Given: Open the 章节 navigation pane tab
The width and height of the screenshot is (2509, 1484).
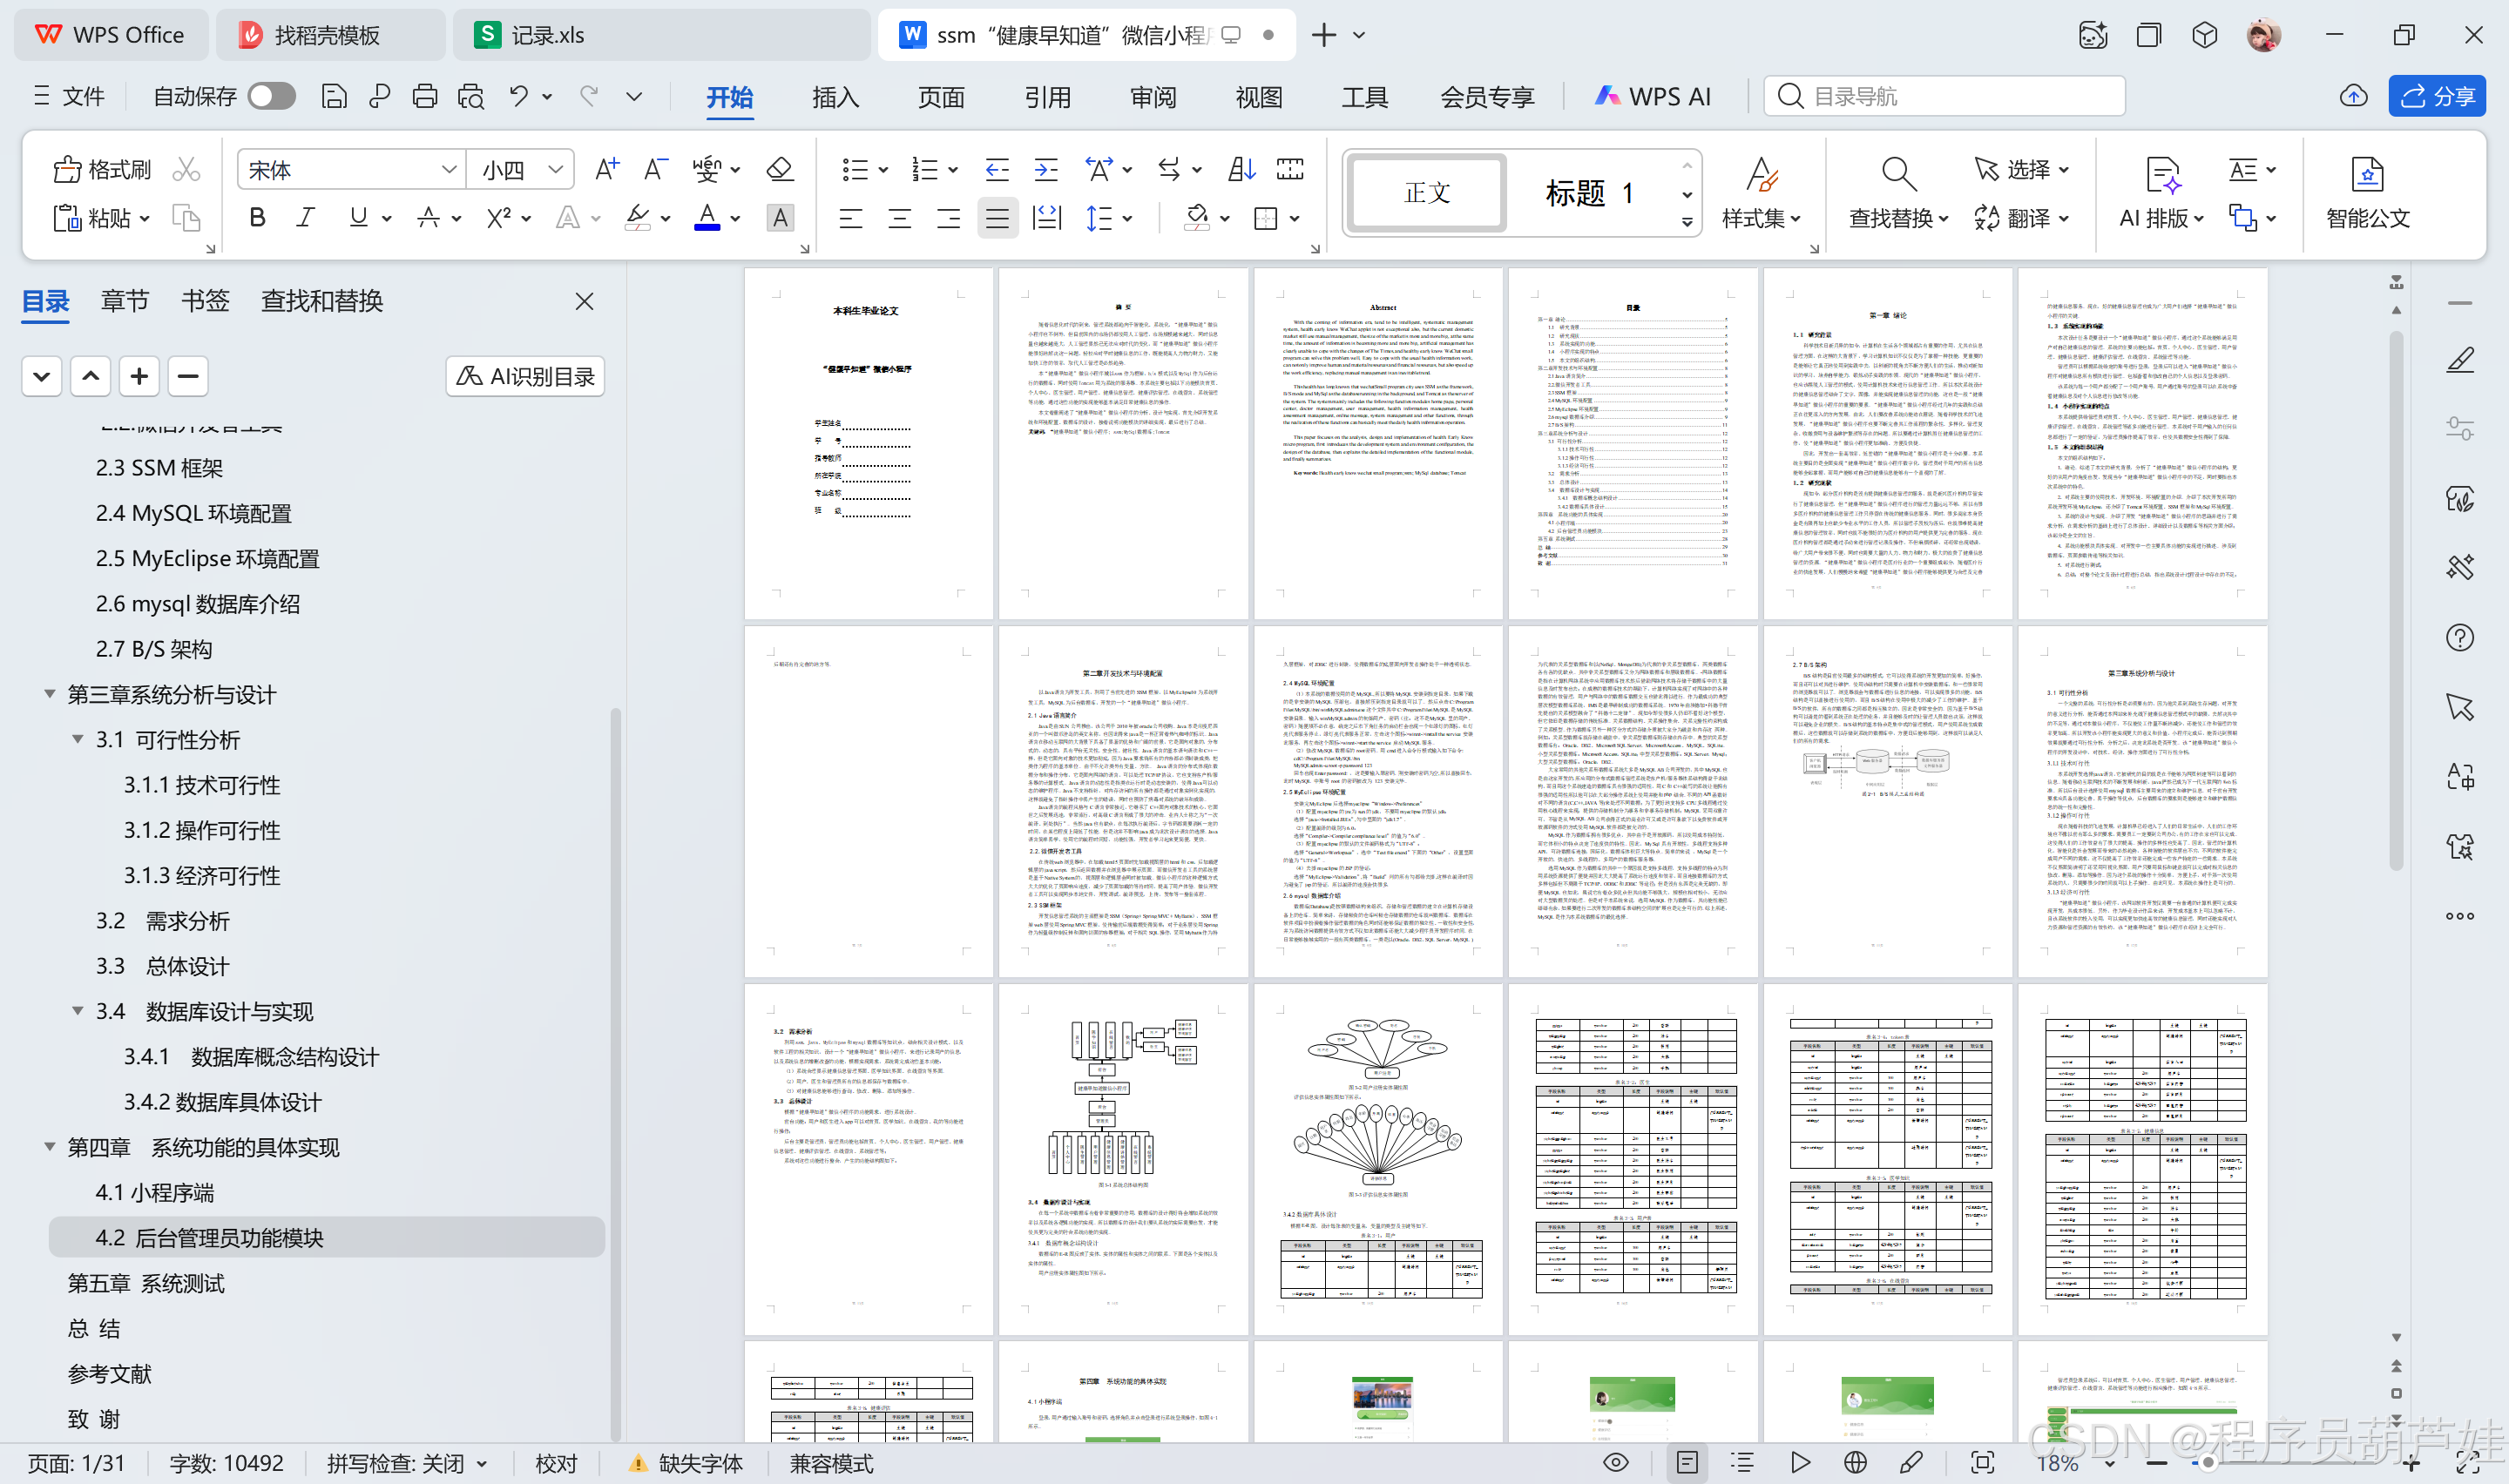Looking at the screenshot, I should (124, 301).
